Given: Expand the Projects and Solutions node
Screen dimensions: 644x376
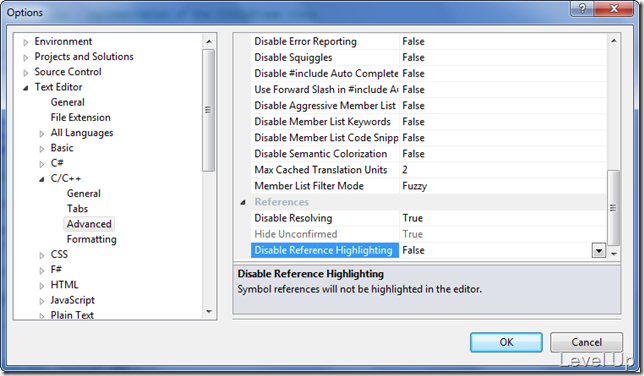Looking at the screenshot, I should 25,57.
